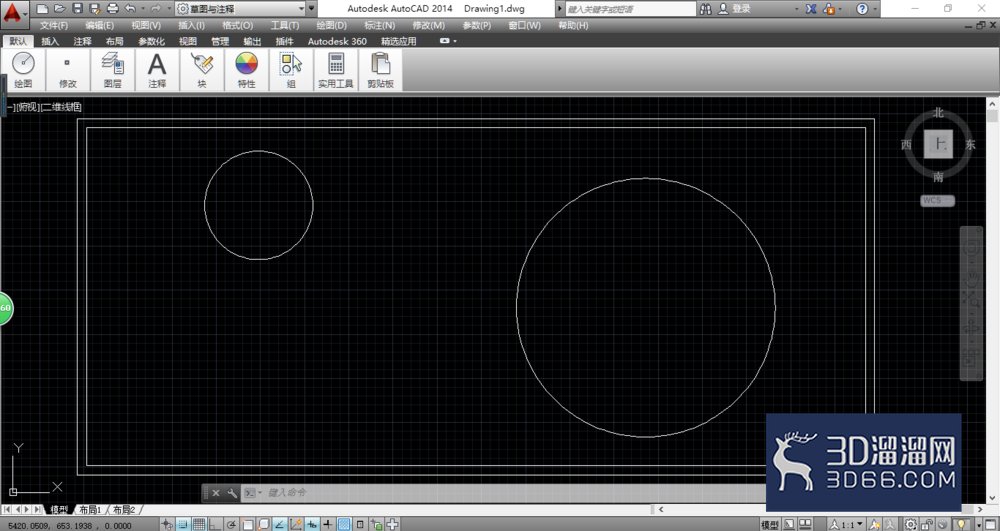
Task: Click the Quick View Layouts icon
Action: point(789,524)
